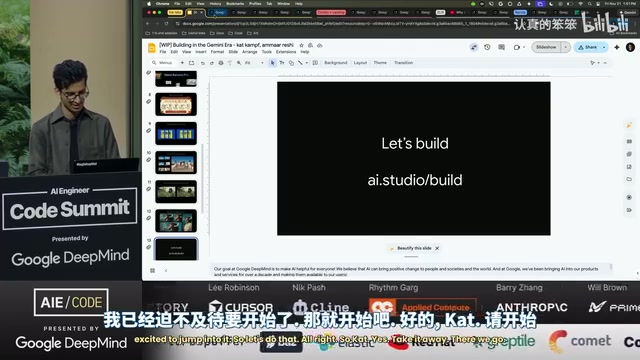
Task: Select the paint format tool
Action: click(x=229, y=63)
